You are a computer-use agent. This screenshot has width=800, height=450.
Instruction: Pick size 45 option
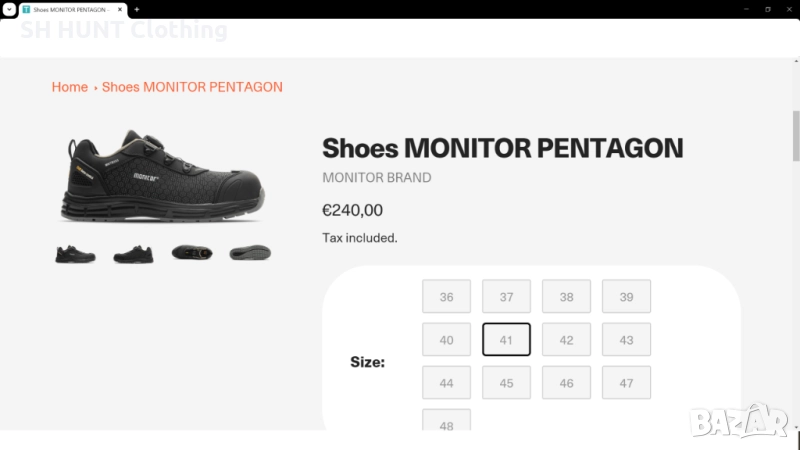(x=506, y=383)
